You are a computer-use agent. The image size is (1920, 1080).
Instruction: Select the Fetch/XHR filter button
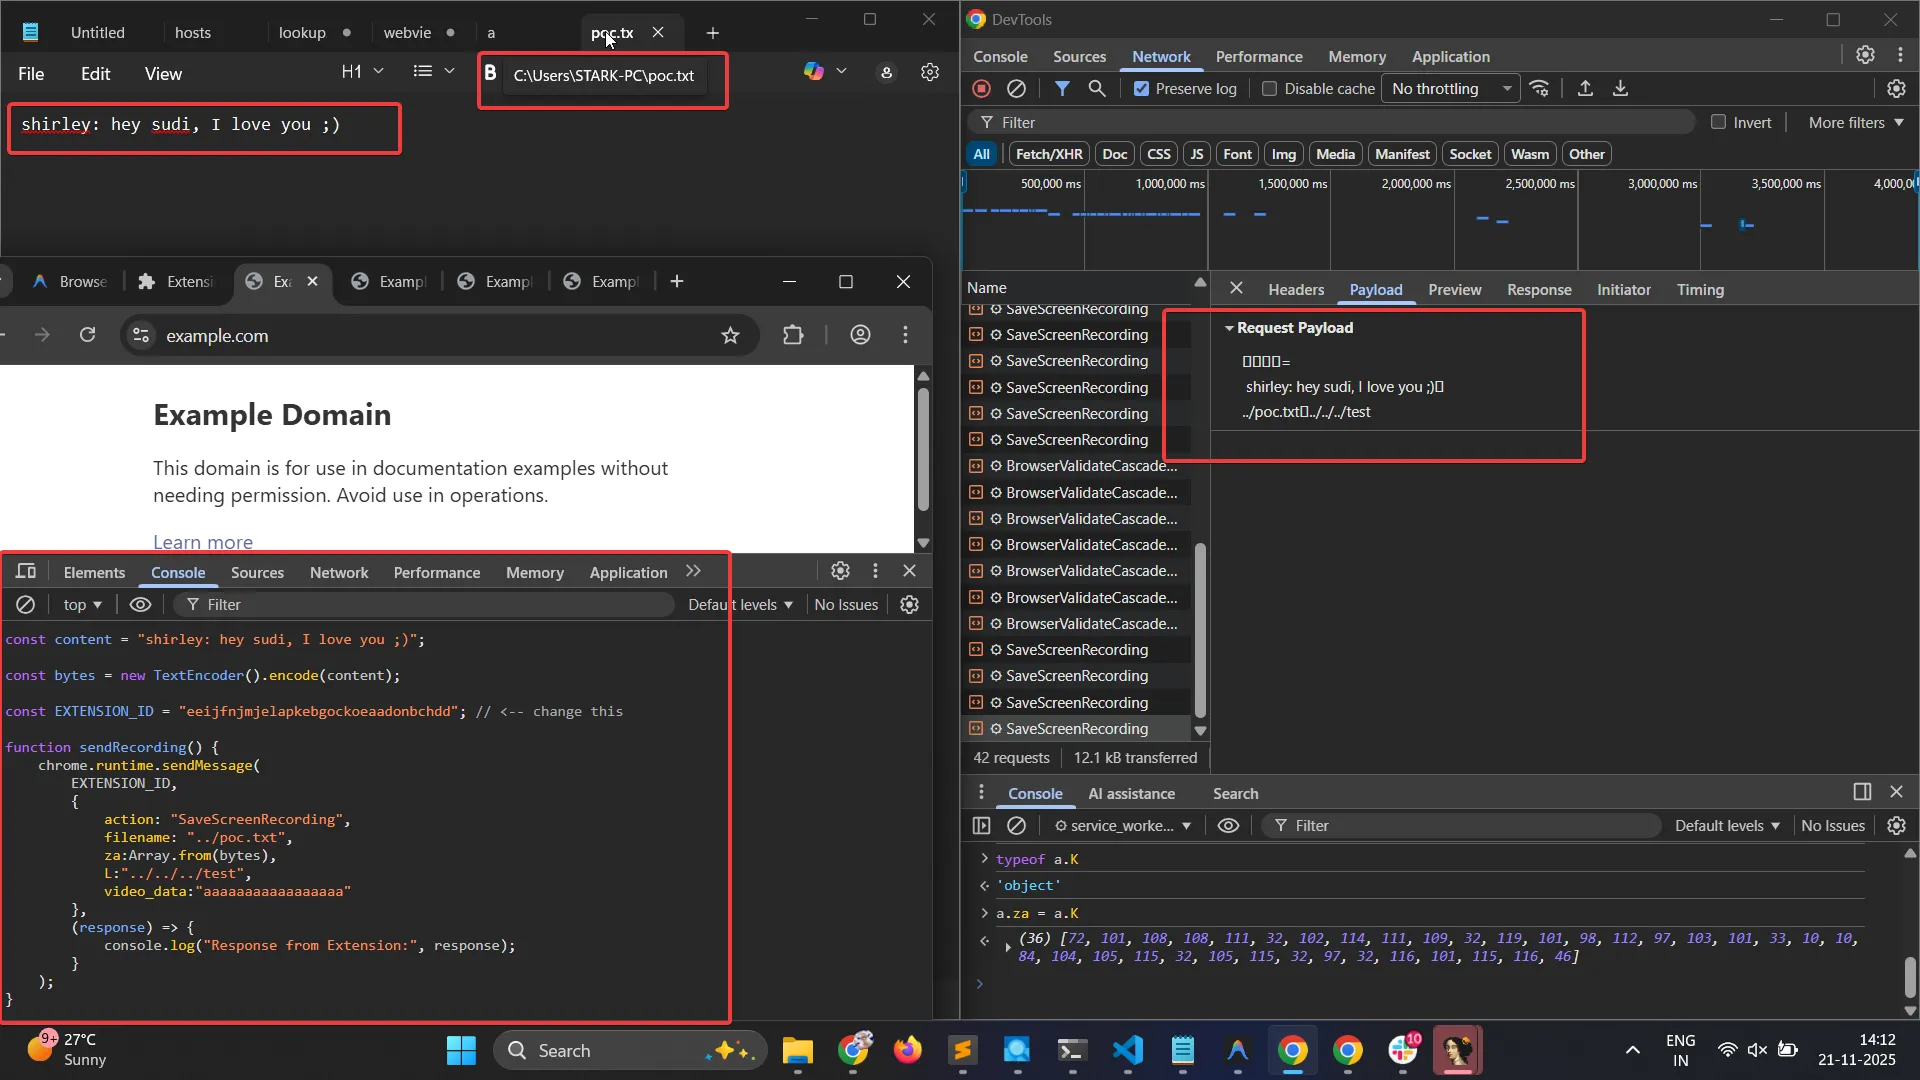1048,154
